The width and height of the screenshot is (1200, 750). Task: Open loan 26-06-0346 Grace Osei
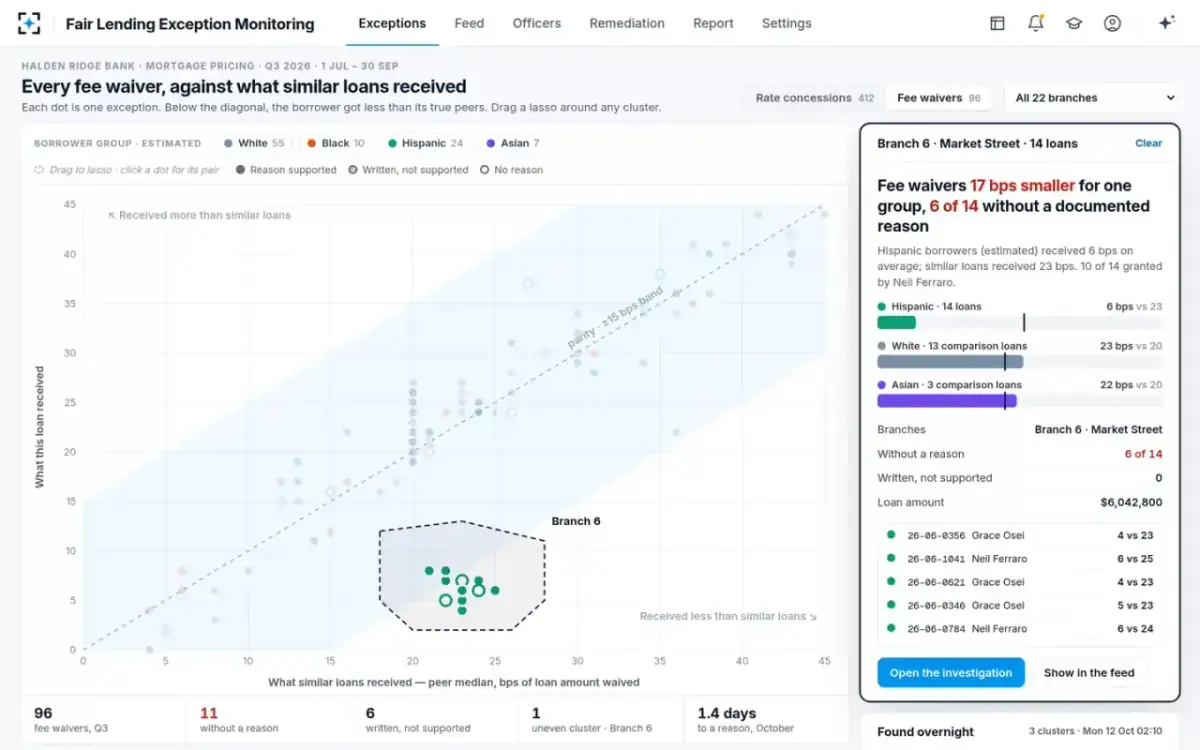point(1020,605)
